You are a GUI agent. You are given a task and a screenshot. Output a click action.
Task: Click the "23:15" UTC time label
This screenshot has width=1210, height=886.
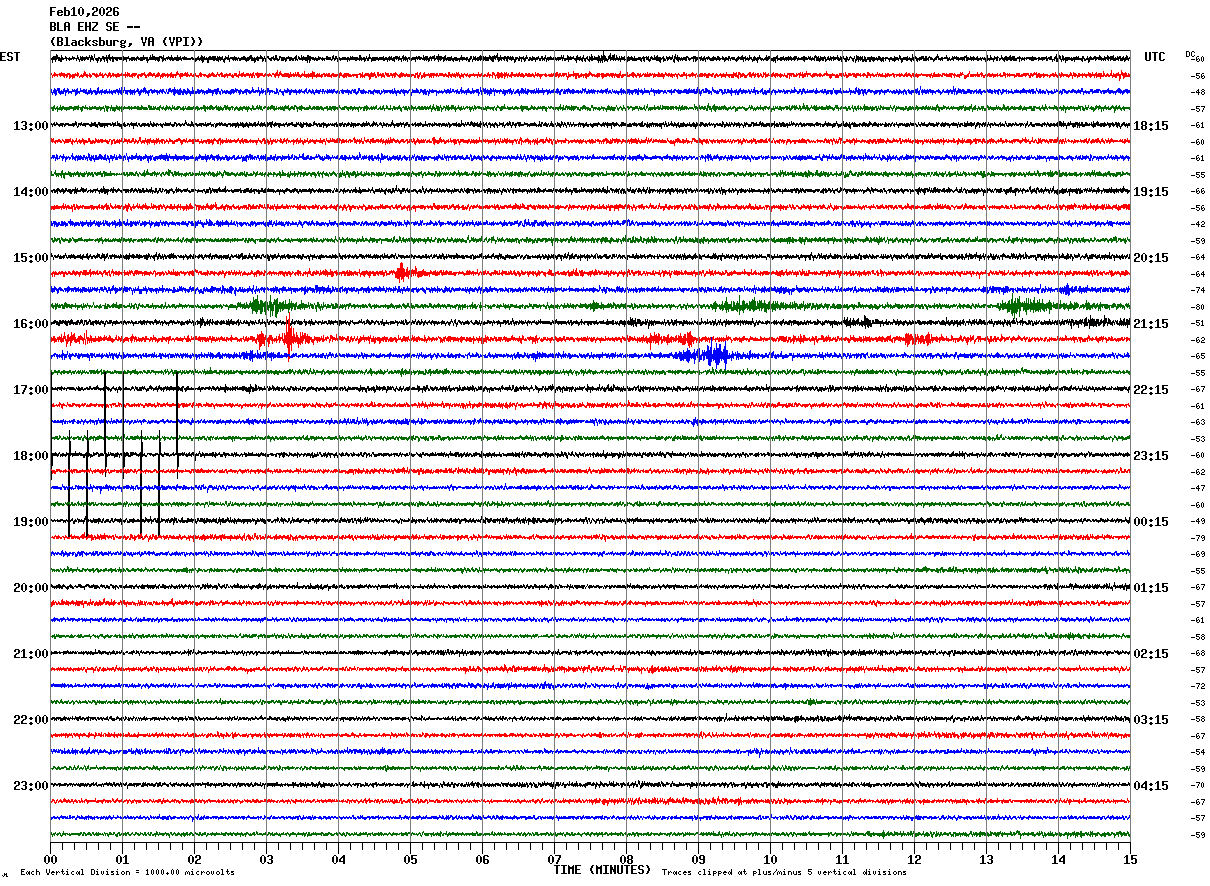tap(1151, 456)
